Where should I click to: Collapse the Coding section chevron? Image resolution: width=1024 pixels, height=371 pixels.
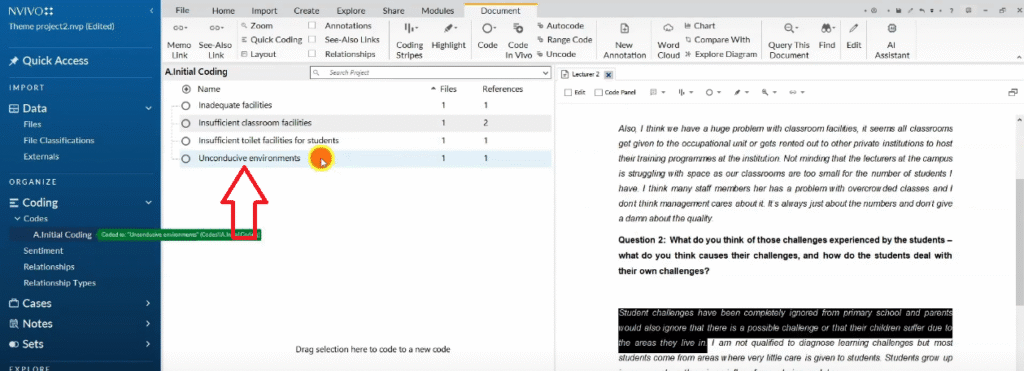[x=148, y=202]
